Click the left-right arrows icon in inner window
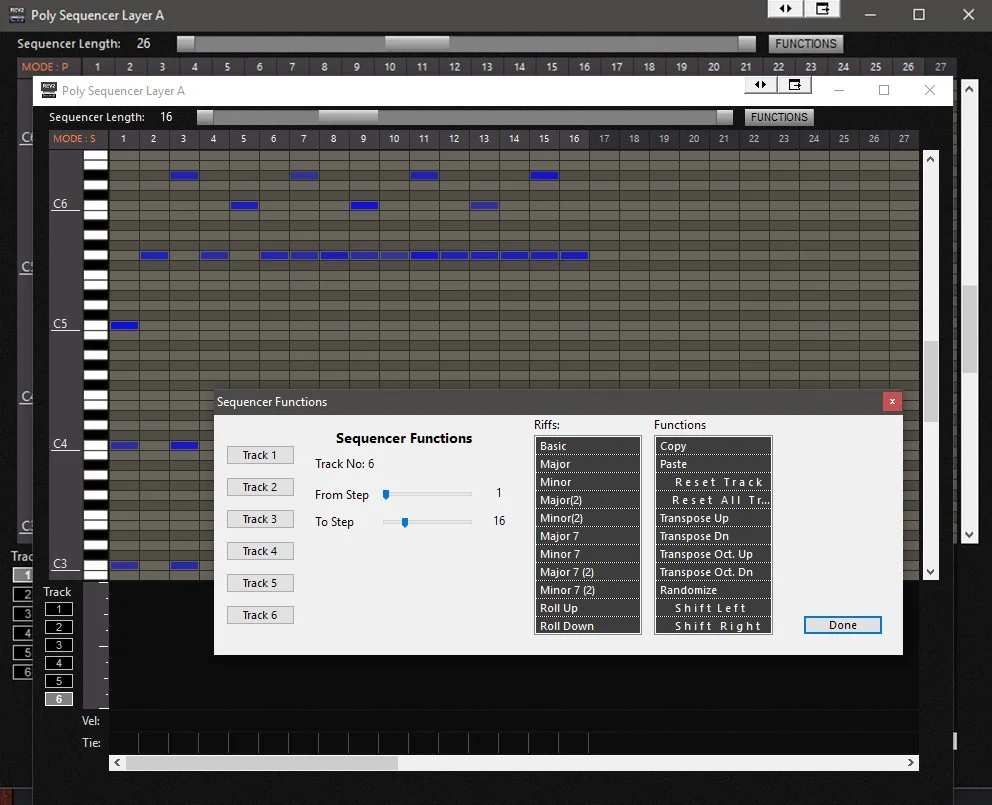The width and height of the screenshot is (992, 805). 760,84
